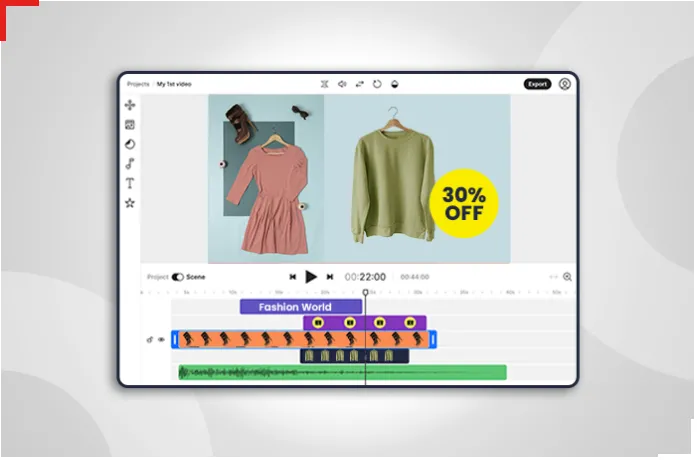
Task: Click the track audio toggle icon
Action: click(x=150, y=340)
